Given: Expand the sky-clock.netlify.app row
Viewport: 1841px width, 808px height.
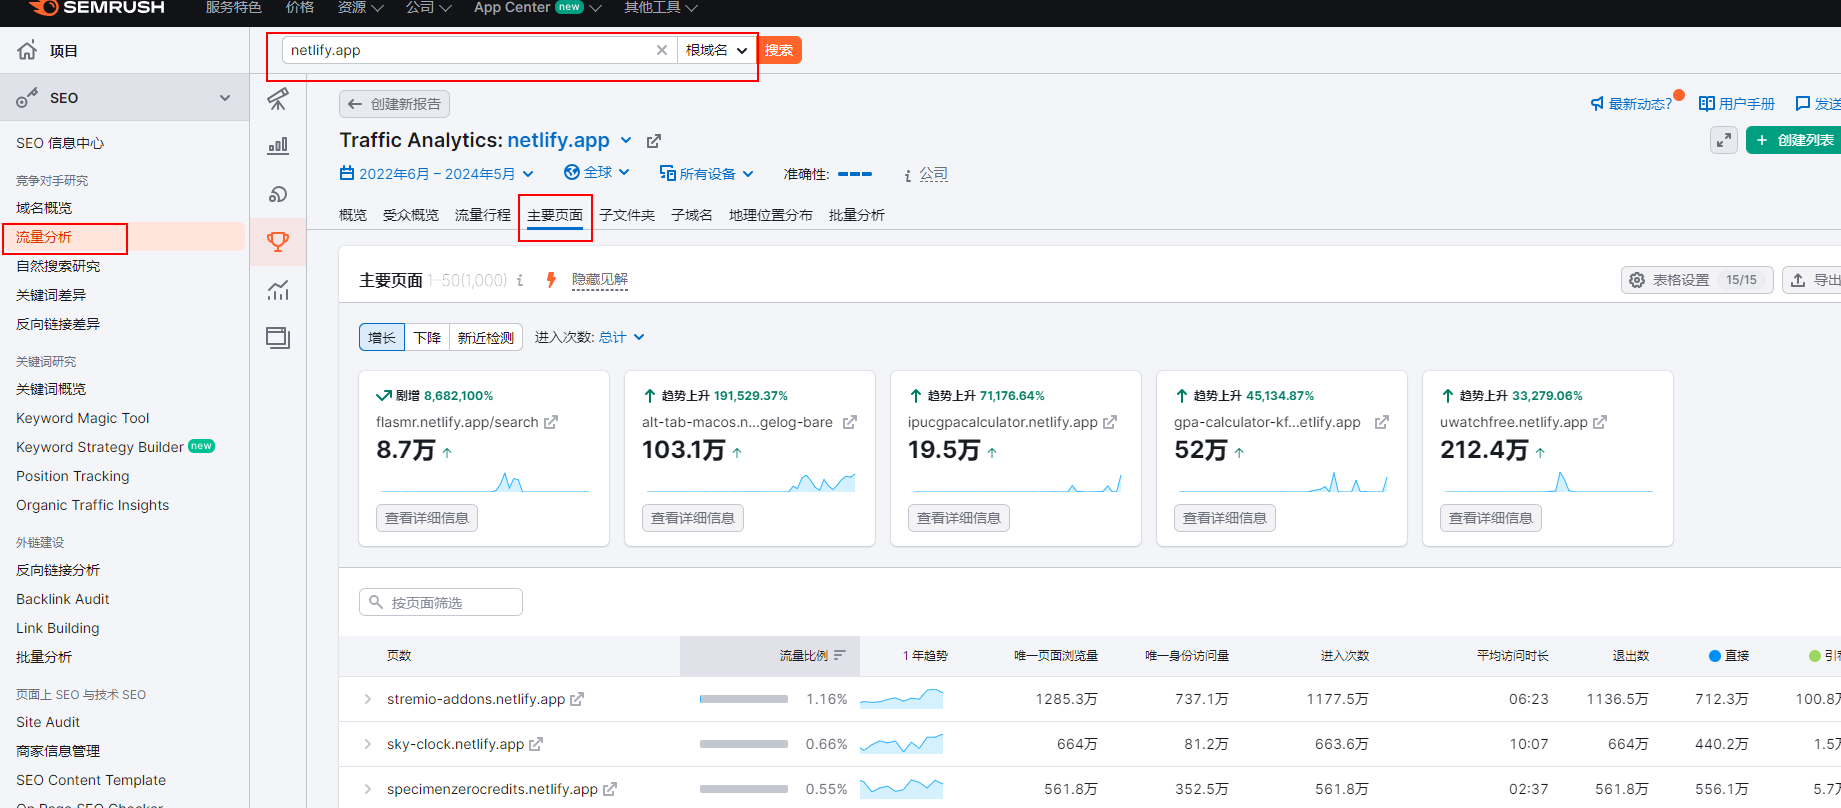Looking at the screenshot, I should [x=367, y=744].
